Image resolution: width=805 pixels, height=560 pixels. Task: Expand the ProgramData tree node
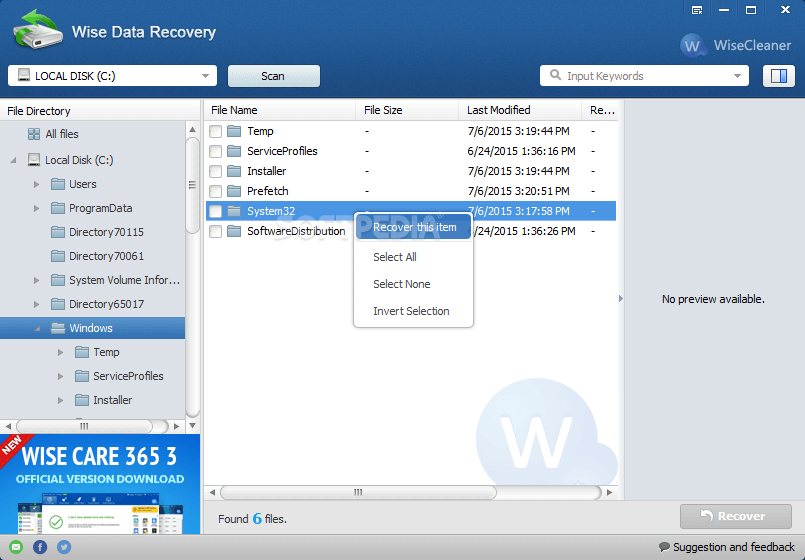point(36,208)
